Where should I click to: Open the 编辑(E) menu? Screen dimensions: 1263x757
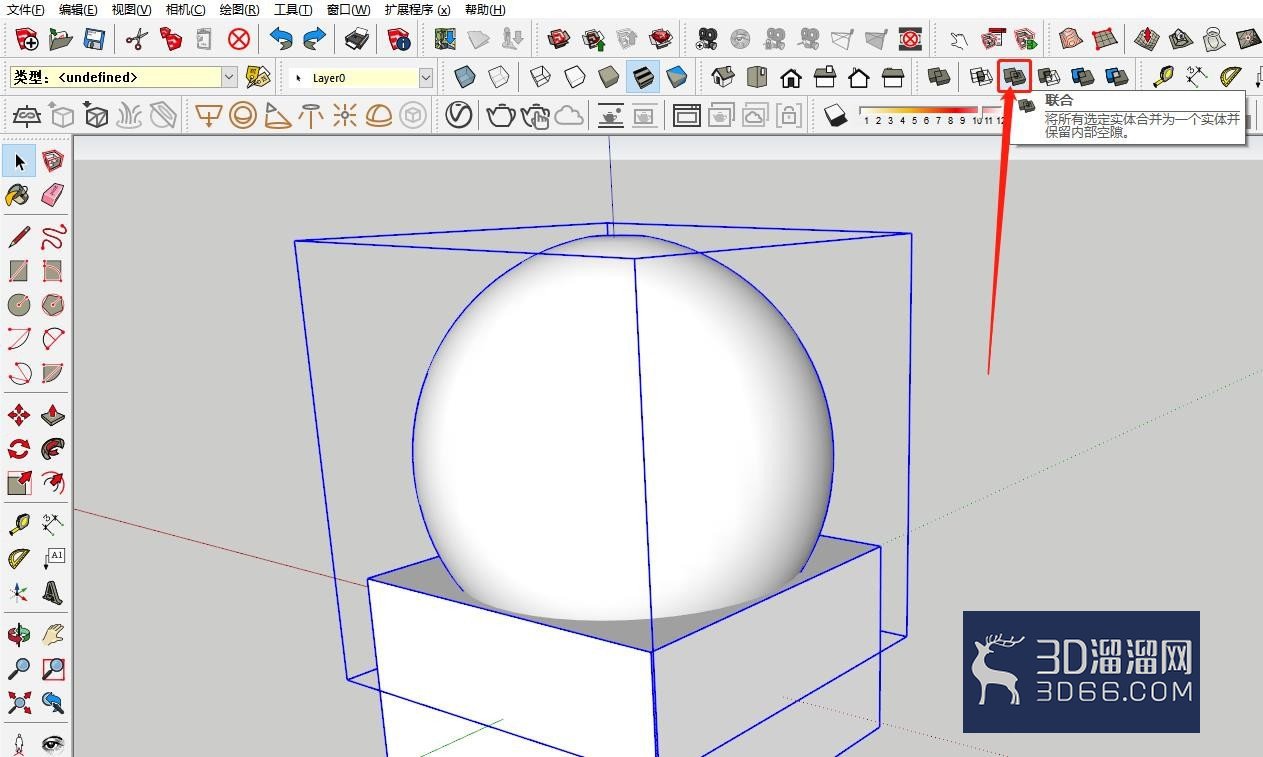pyautogui.click(x=78, y=9)
